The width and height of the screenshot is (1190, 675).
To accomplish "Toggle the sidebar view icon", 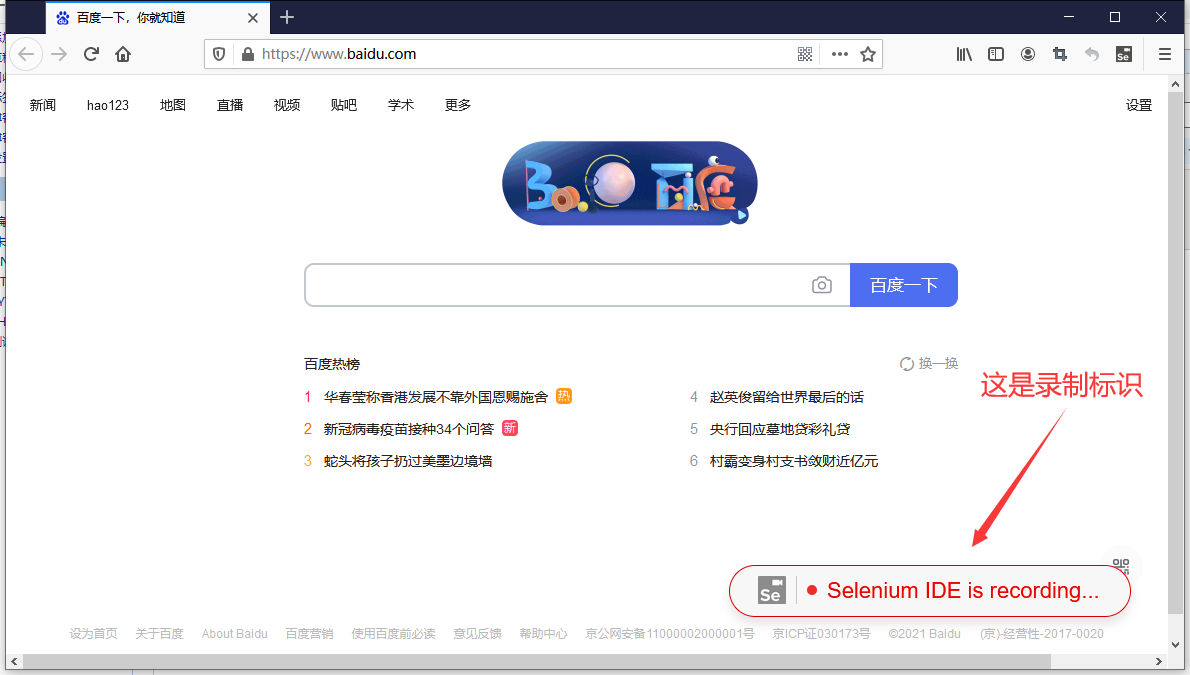I will 996,54.
